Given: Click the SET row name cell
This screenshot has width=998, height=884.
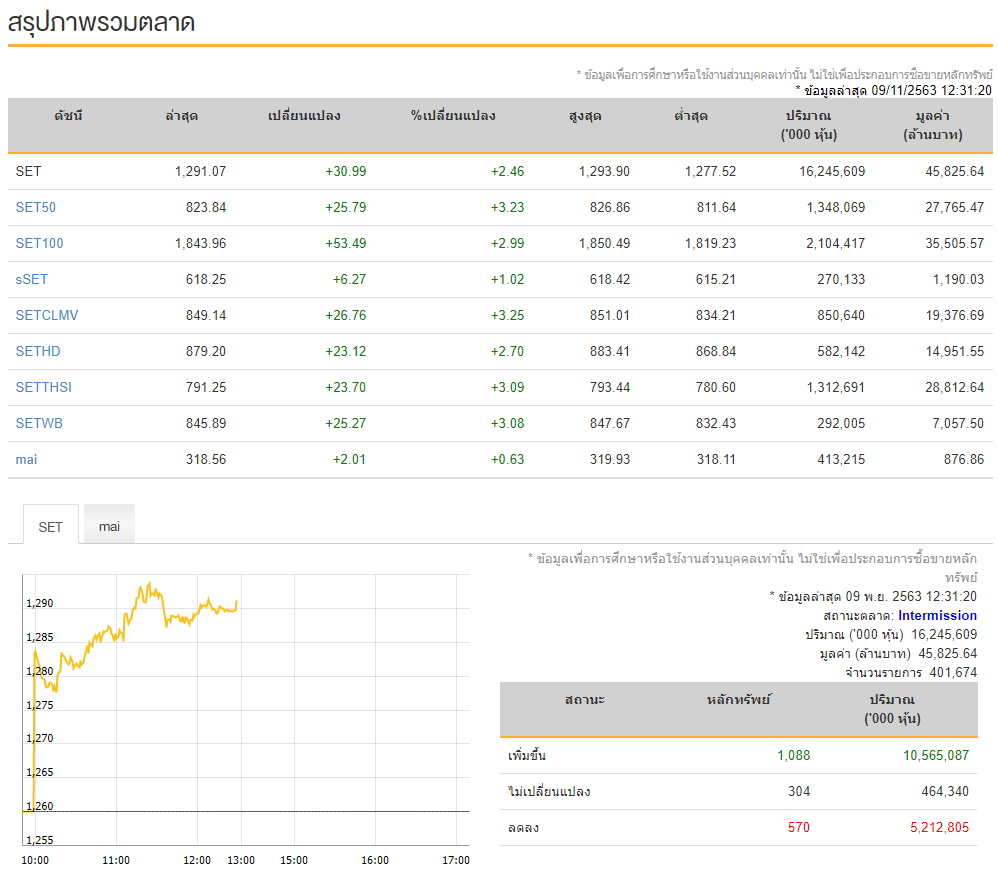Looking at the screenshot, I should coord(28,171).
